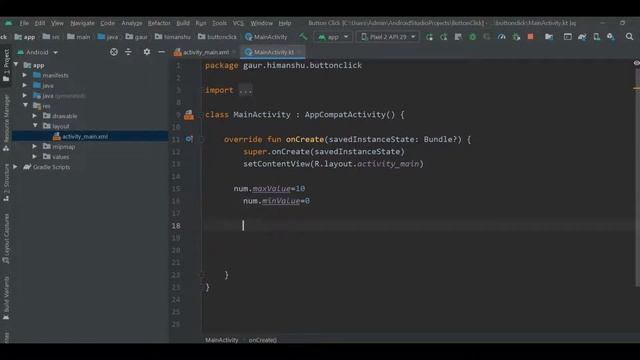This screenshot has width=640, height=360.
Task: Click Select Opened File target icon
Action: 114,52
